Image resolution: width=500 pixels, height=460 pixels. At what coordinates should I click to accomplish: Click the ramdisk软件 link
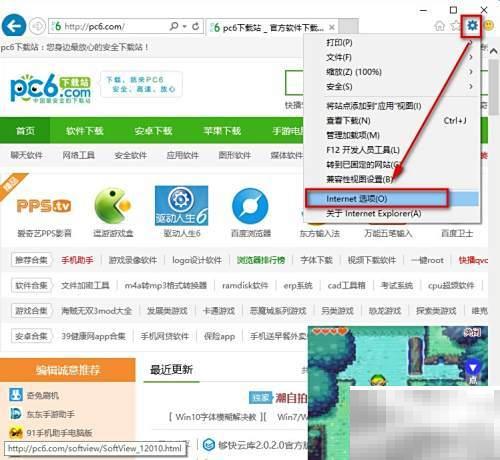245,285
